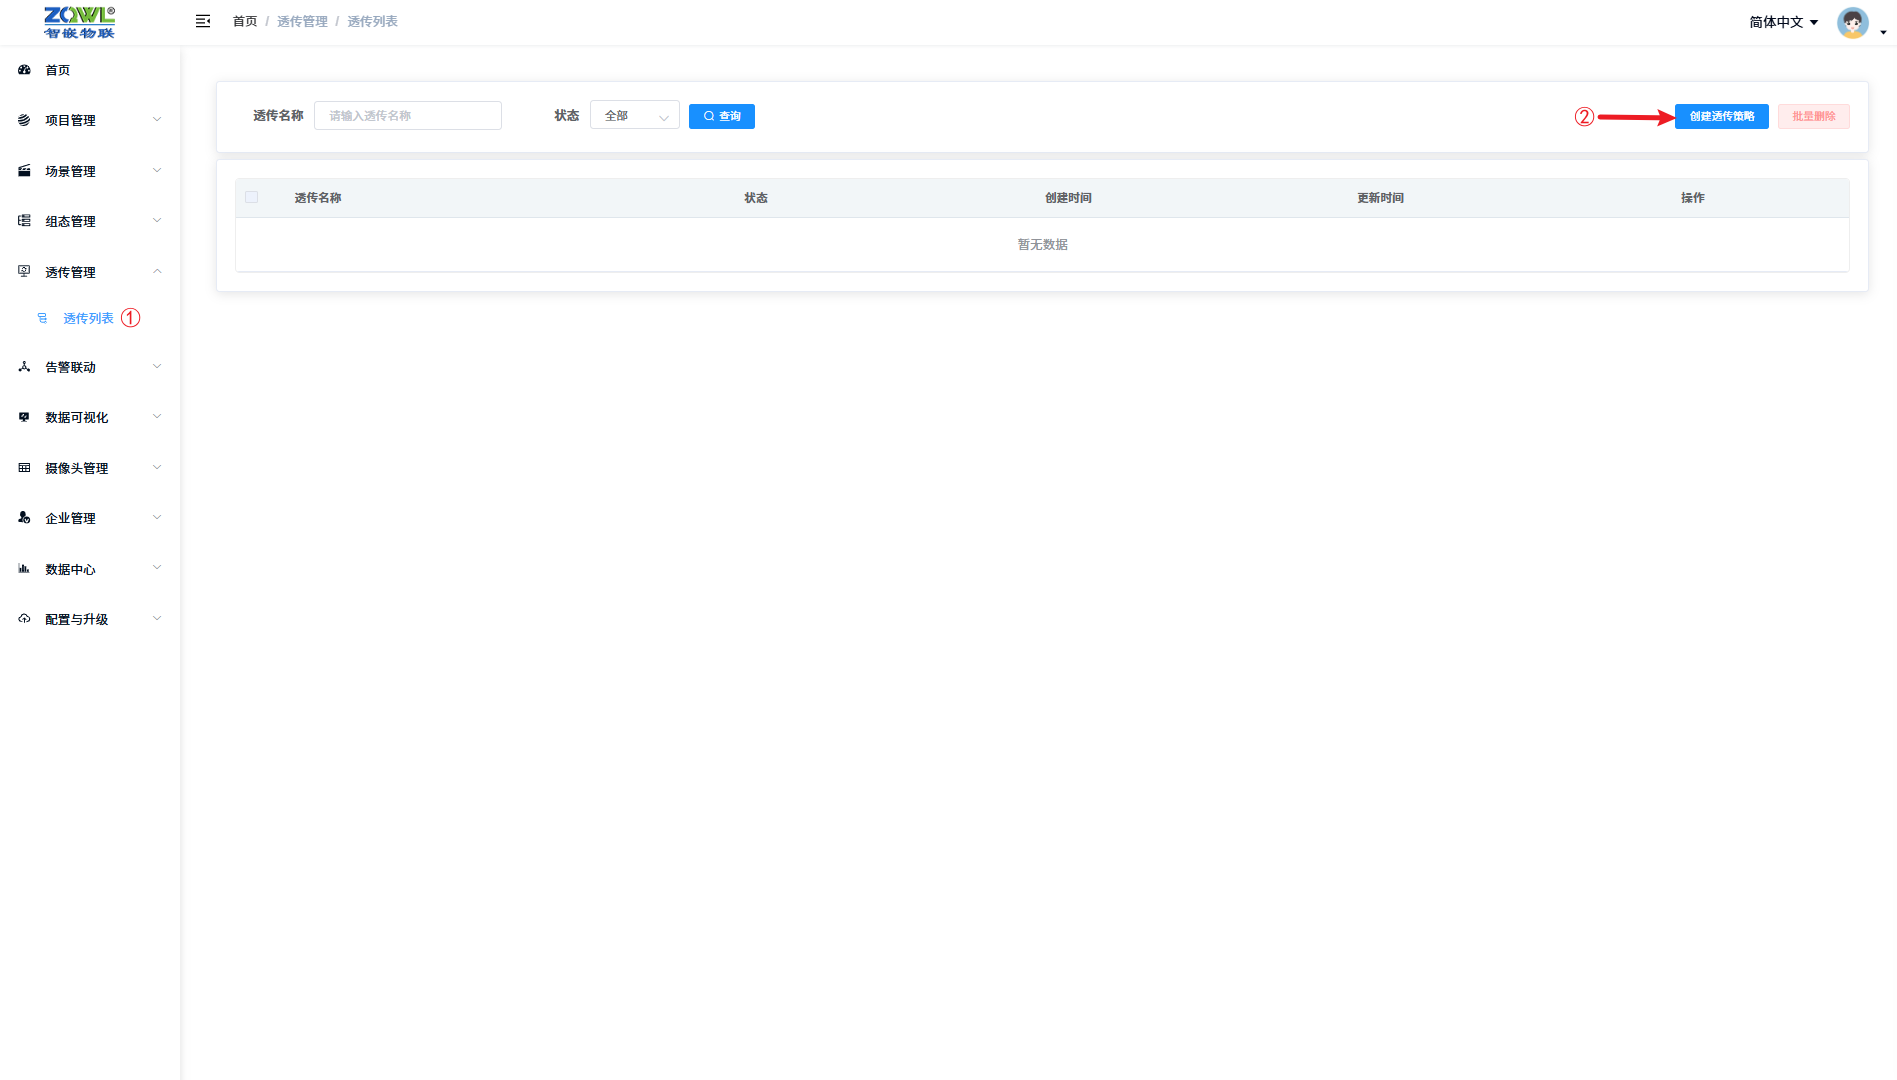Viewport: 1897px width, 1080px height.
Task: Click the 告警联动 sidebar icon
Action: (24, 367)
